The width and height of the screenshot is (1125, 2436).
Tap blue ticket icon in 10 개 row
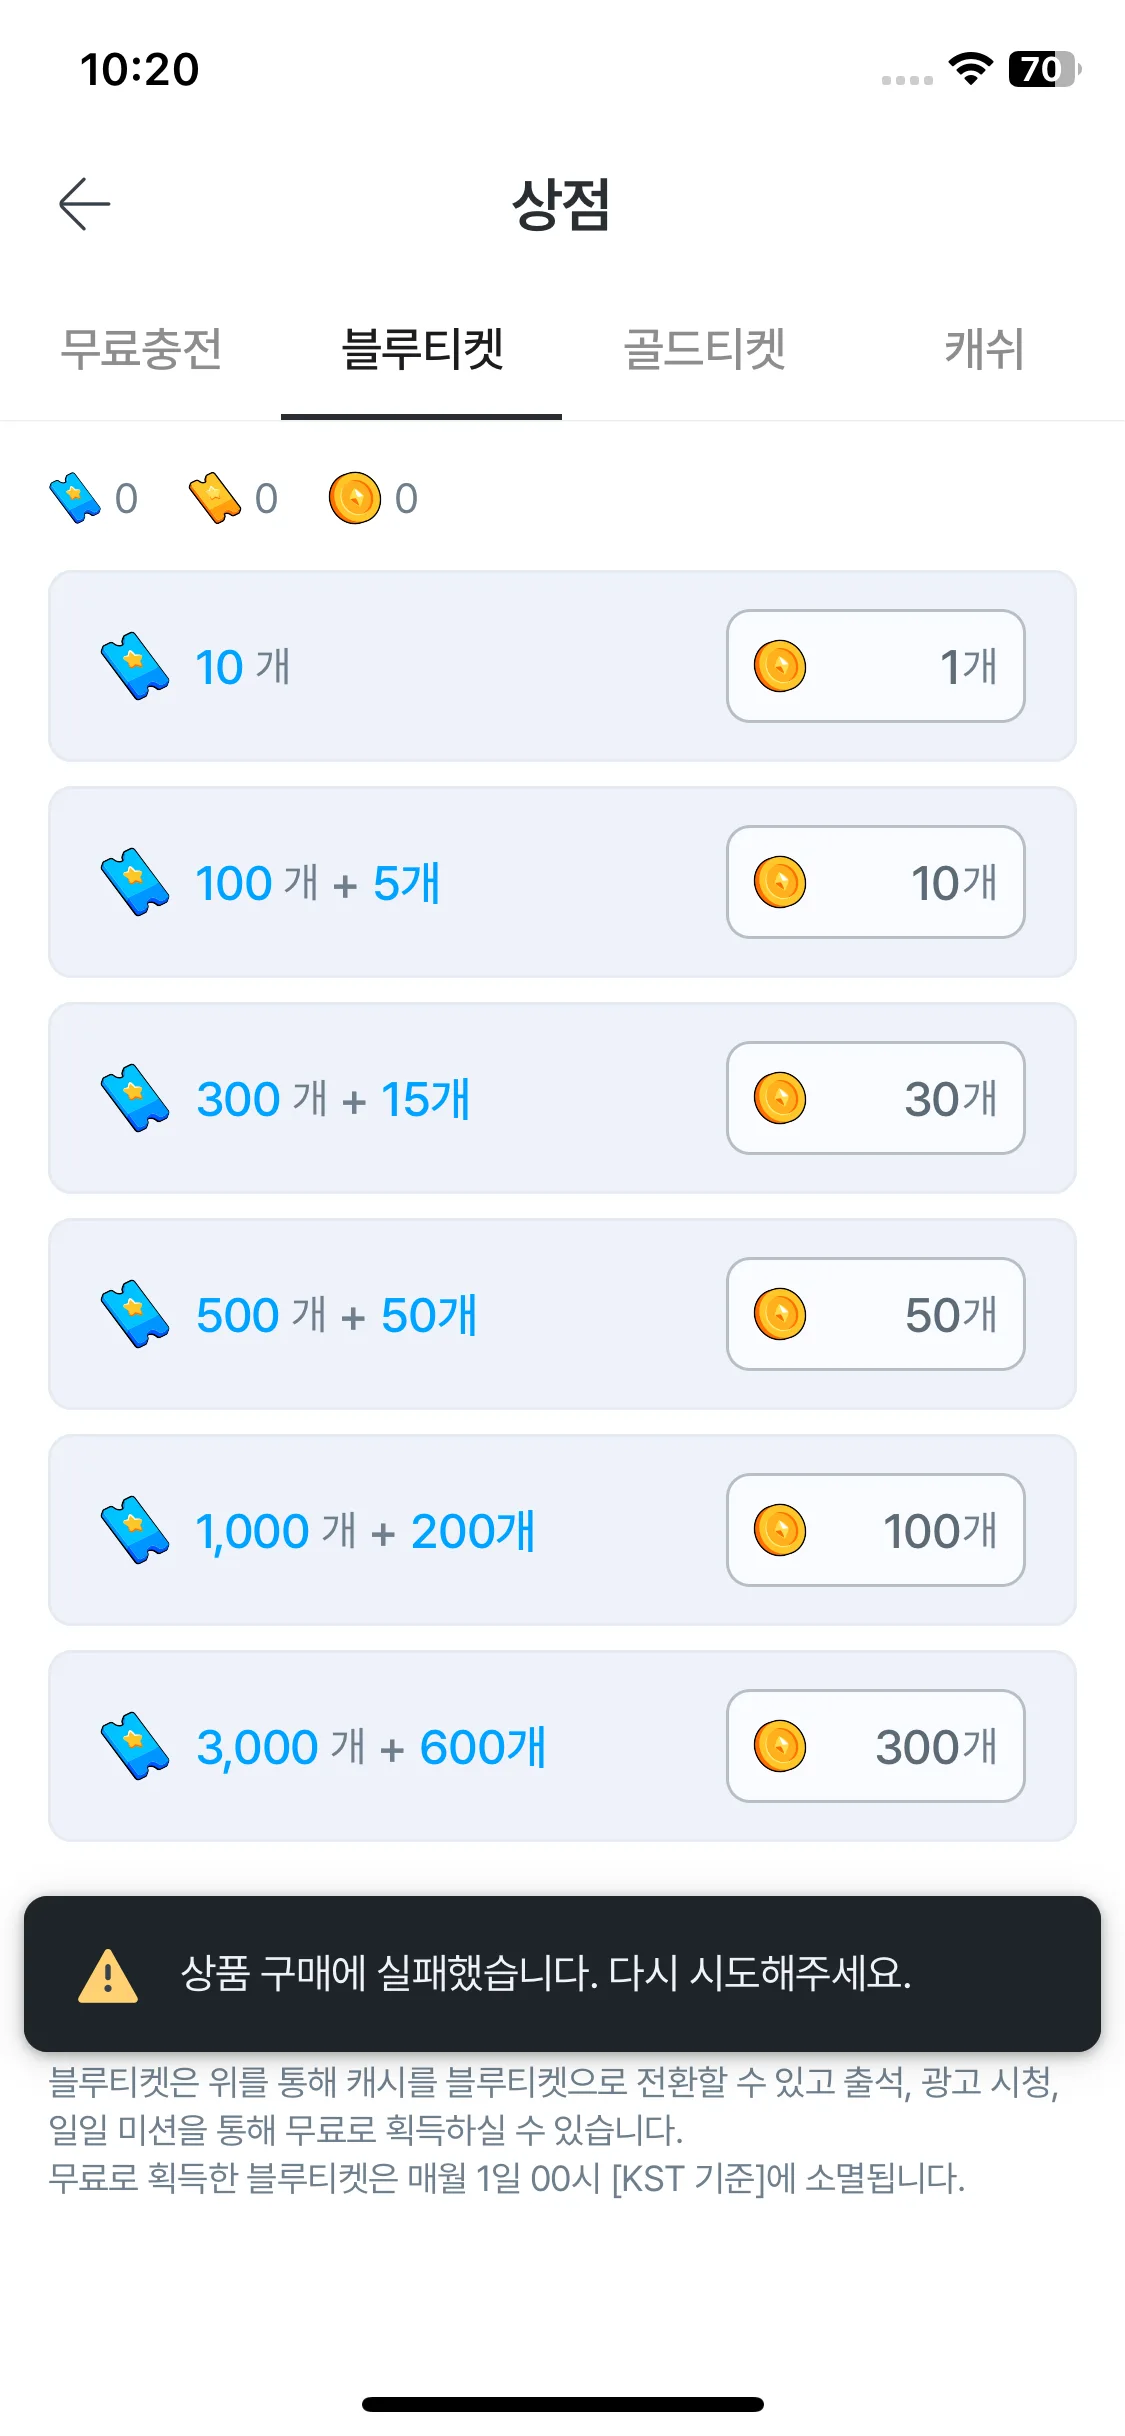[135, 666]
